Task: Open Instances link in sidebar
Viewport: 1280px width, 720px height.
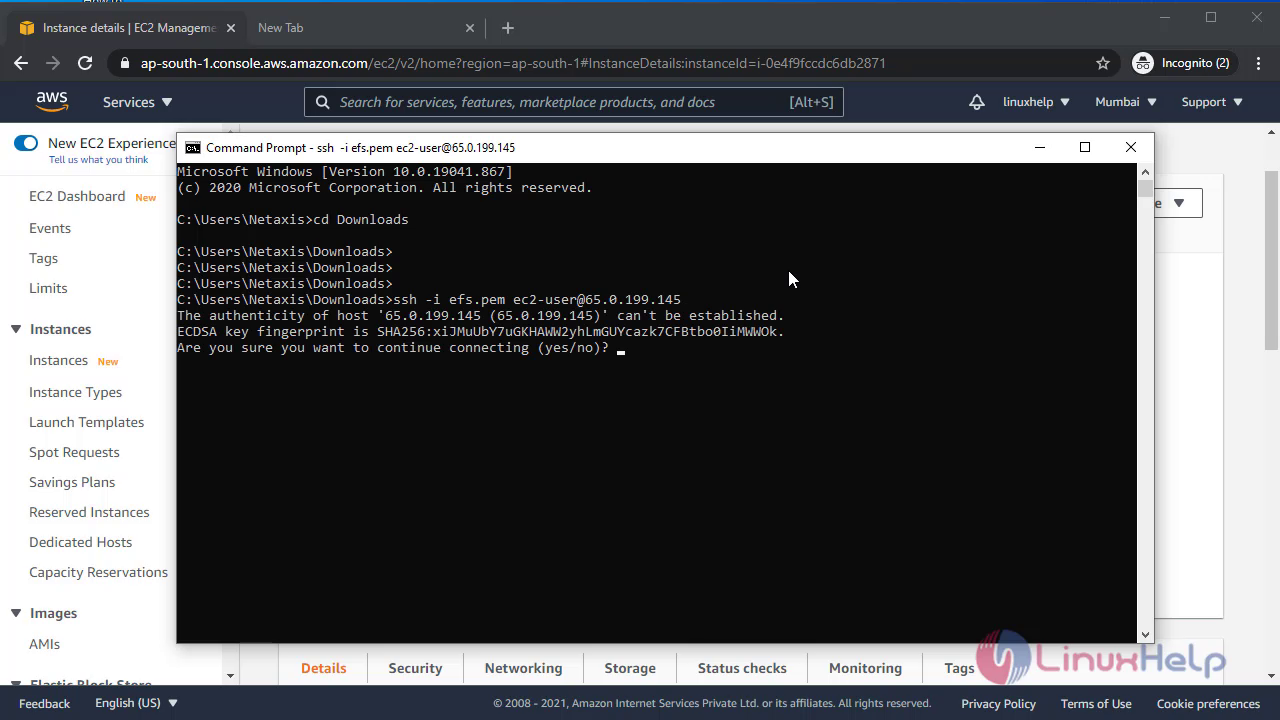Action: [x=58, y=360]
